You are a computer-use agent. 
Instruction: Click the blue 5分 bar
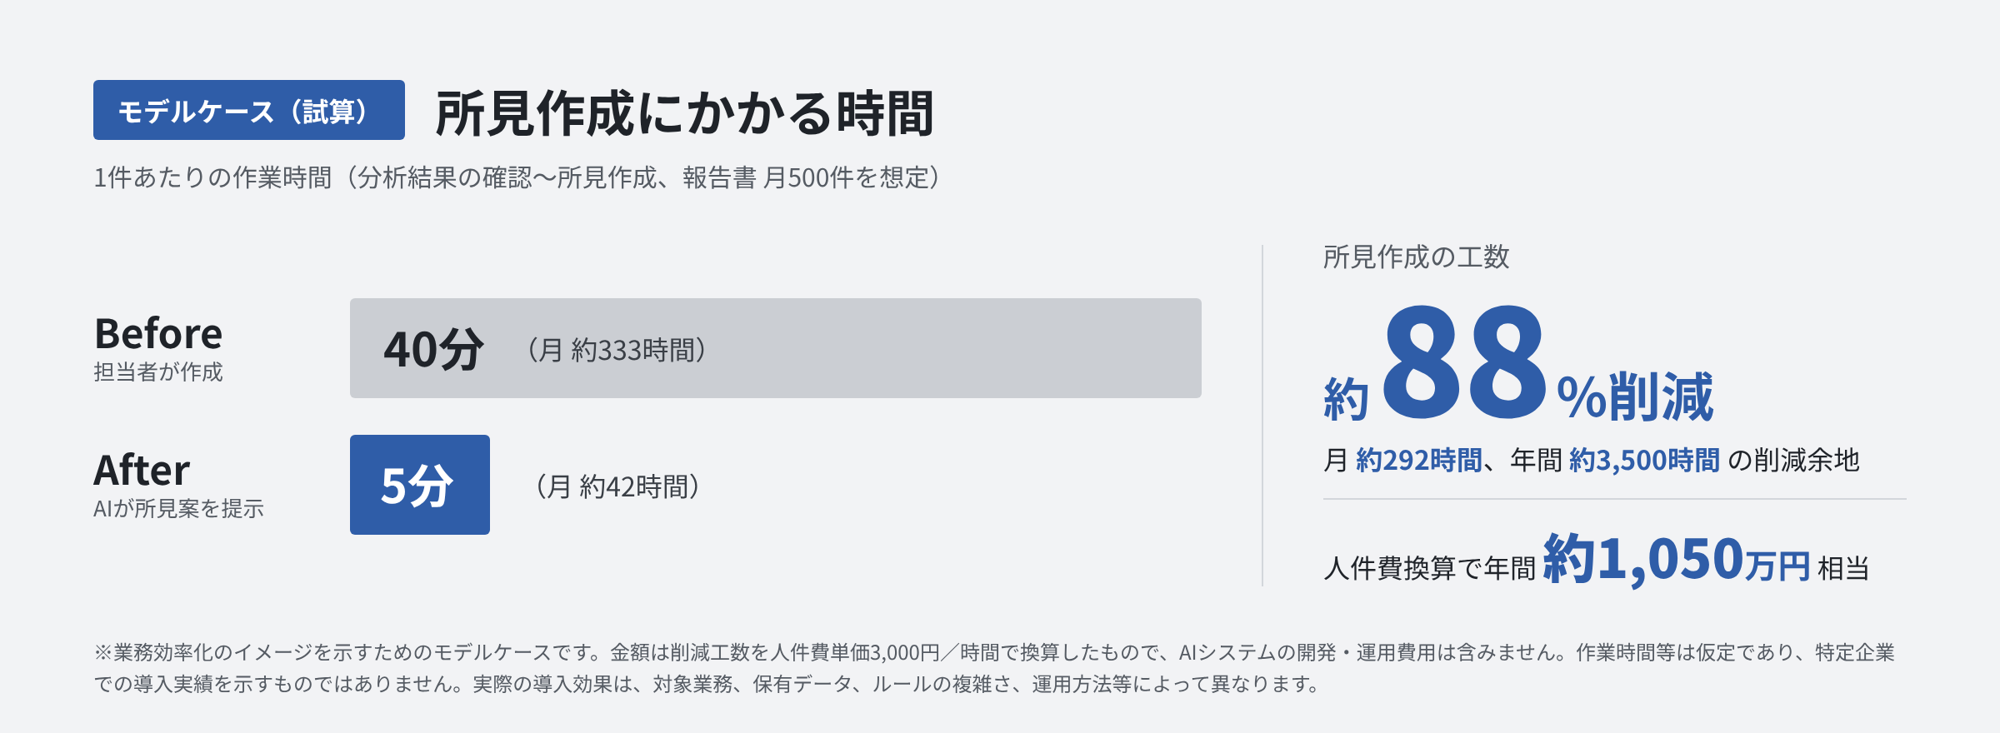(x=420, y=484)
